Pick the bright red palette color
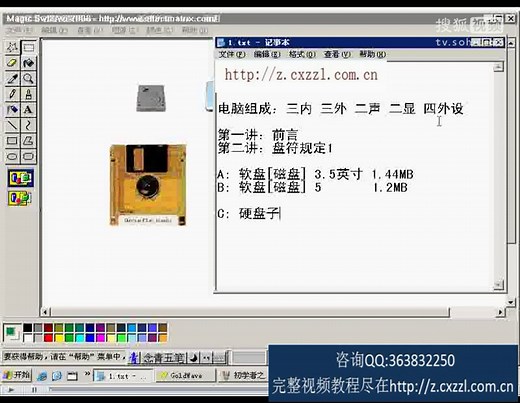The width and height of the screenshot is (520, 403). click(49, 338)
